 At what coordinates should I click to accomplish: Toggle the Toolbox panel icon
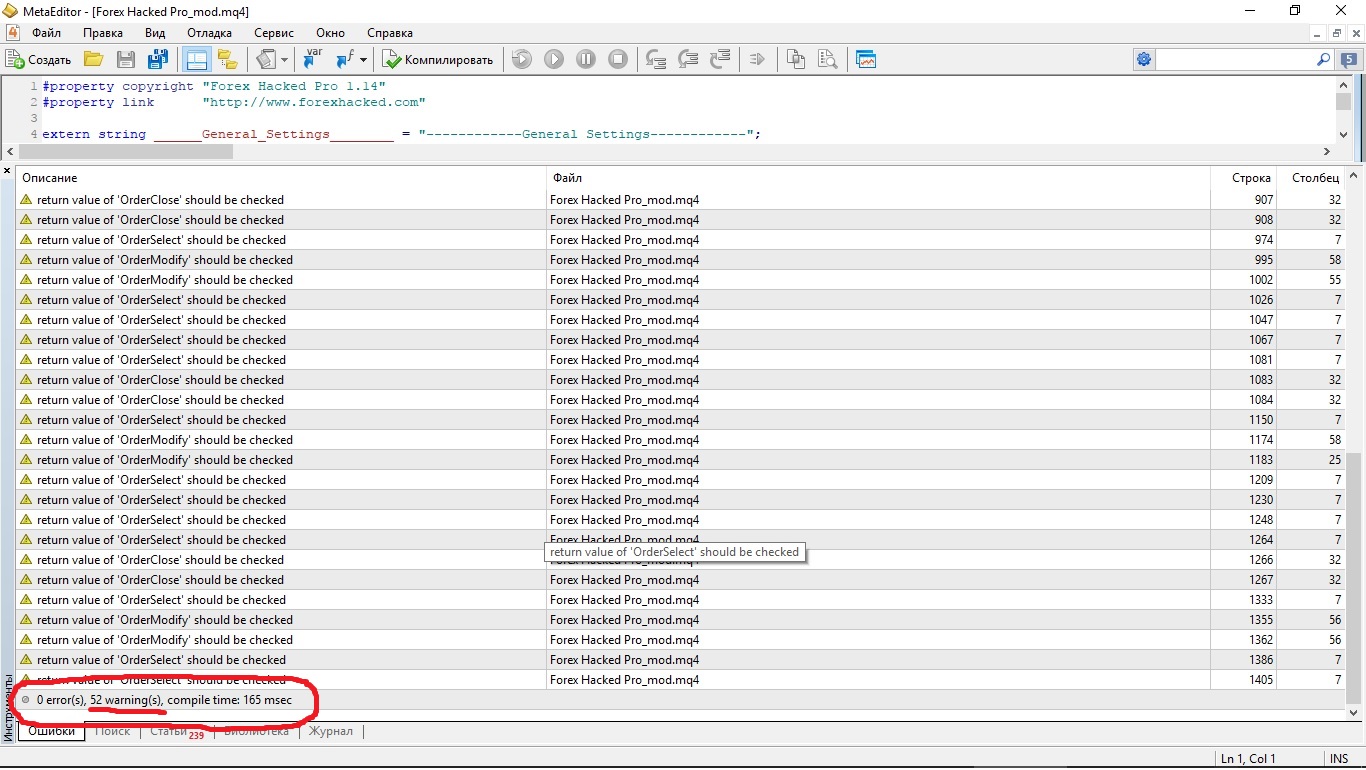click(x=196, y=60)
